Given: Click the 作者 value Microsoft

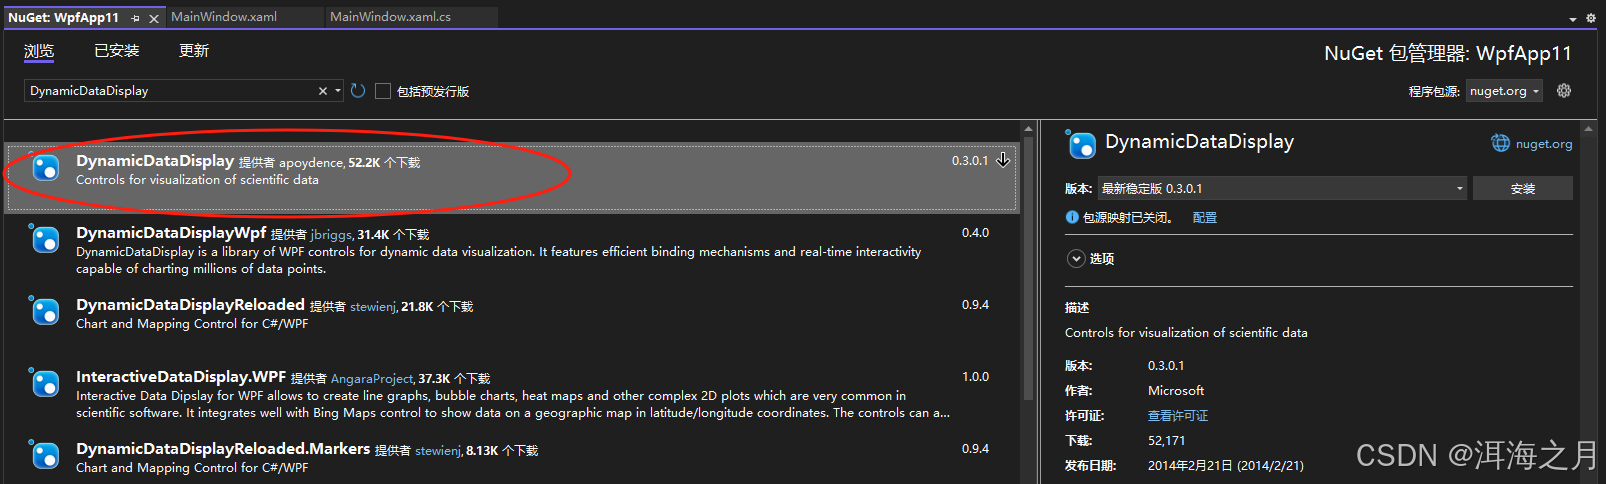Looking at the screenshot, I should [x=1176, y=391].
